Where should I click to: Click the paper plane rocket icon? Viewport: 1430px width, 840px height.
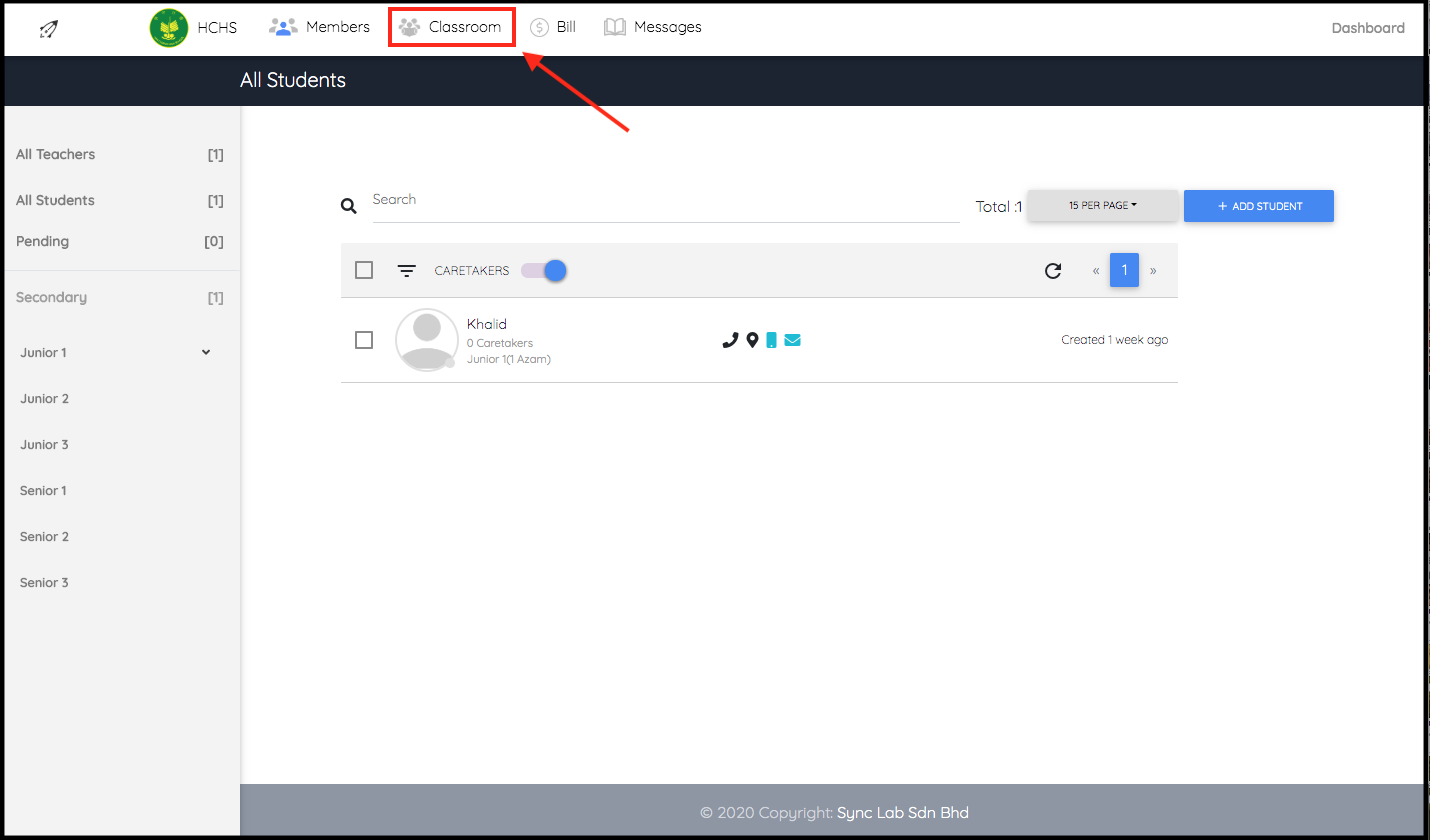coord(48,29)
